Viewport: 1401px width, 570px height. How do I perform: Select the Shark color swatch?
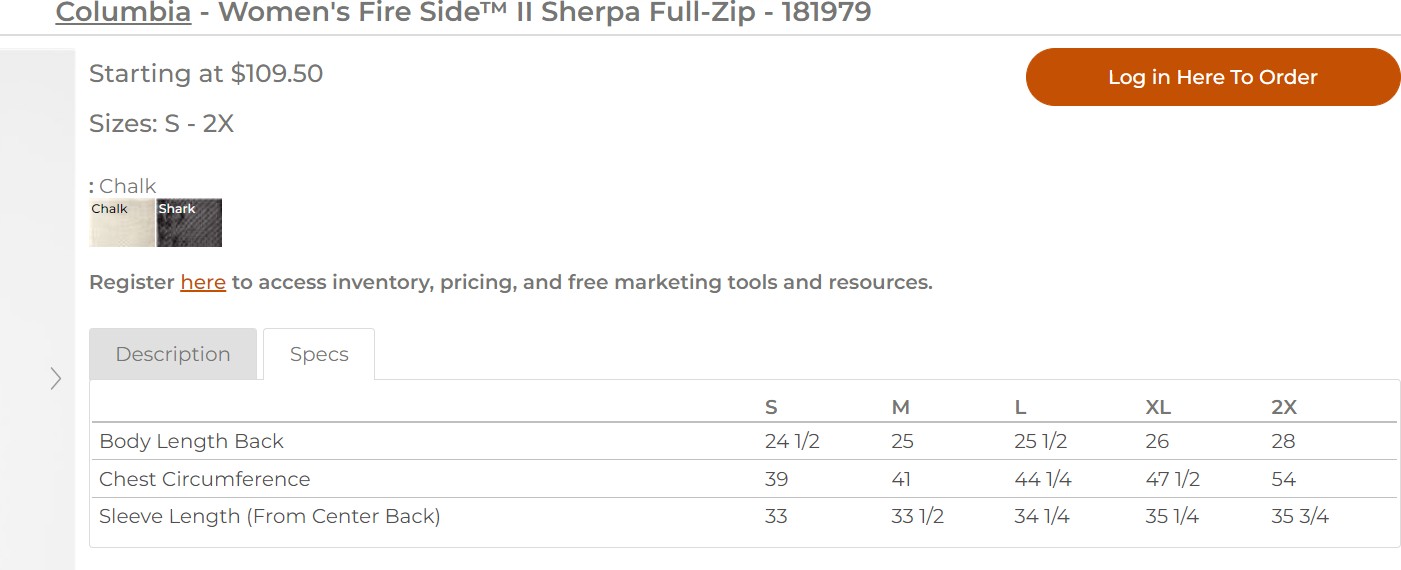[x=189, y=222]
